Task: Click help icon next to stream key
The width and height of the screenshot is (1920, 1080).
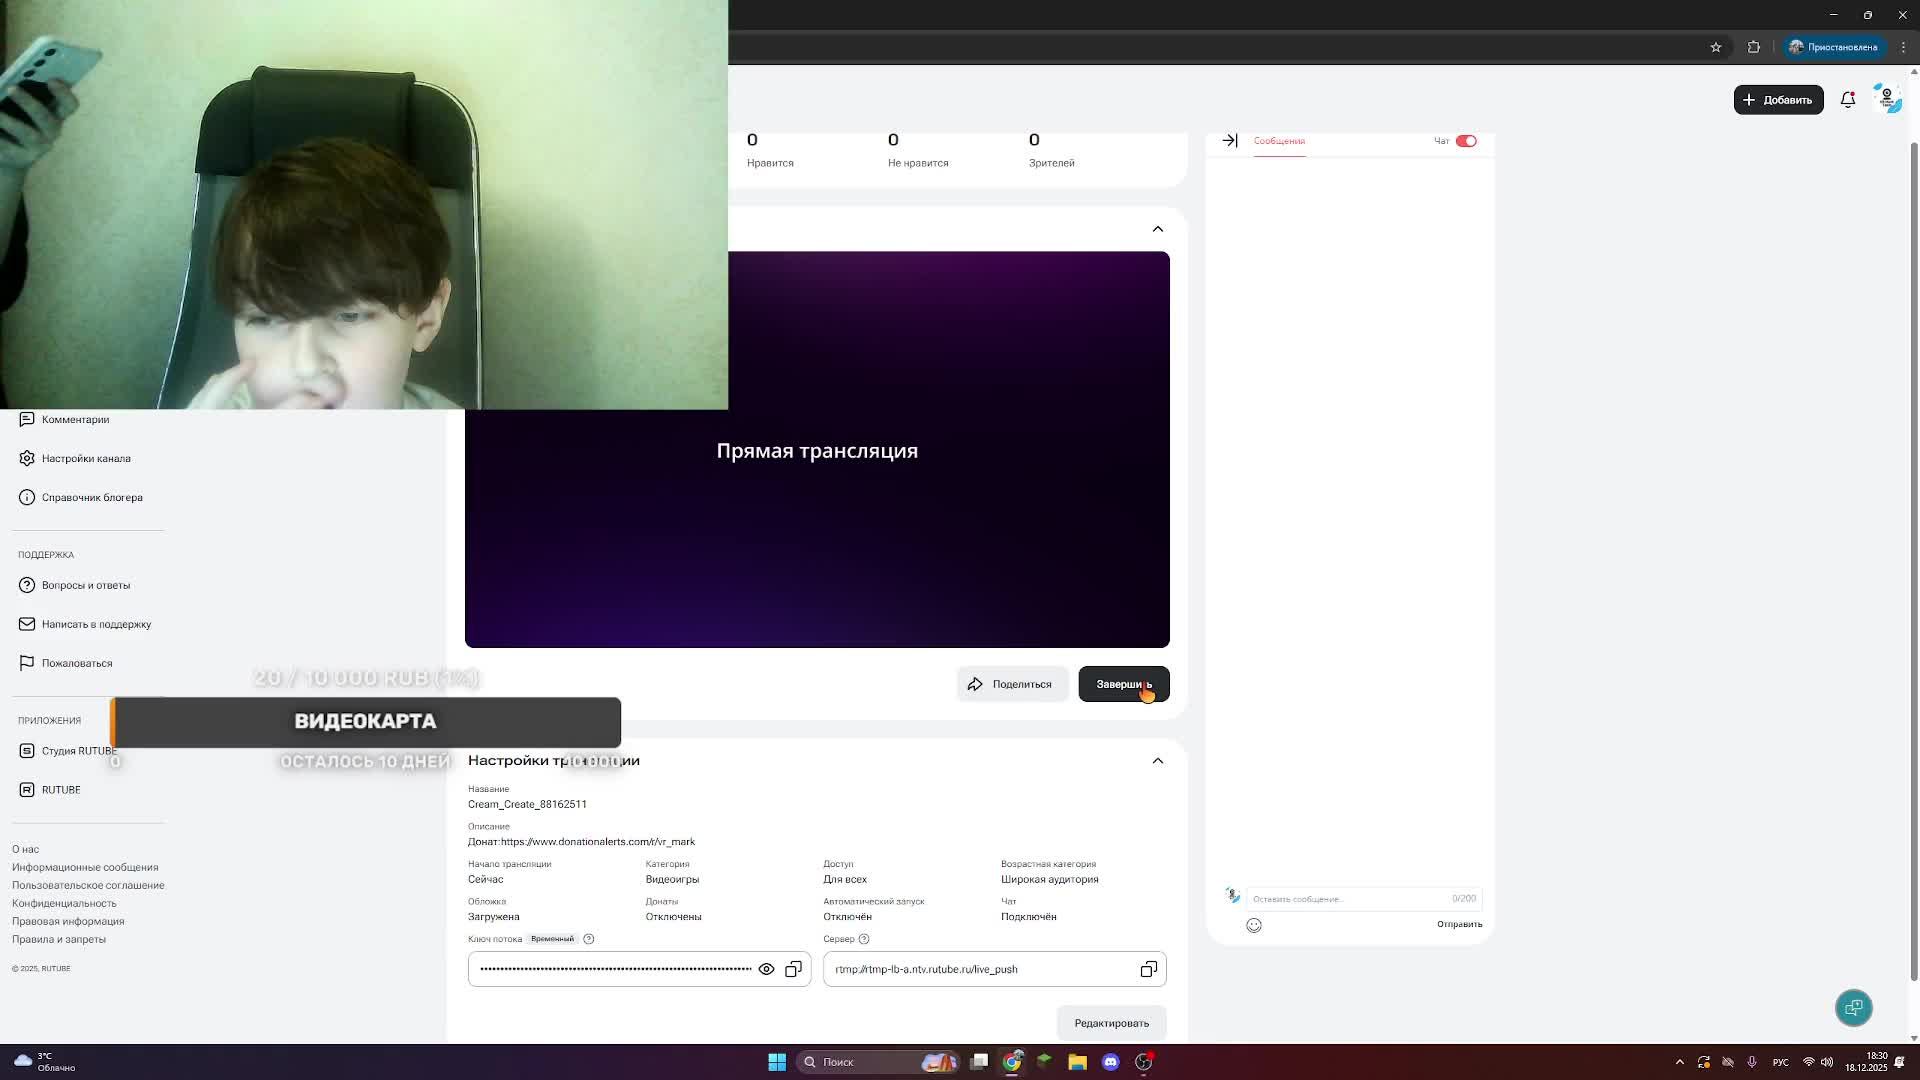Action: 589,939
